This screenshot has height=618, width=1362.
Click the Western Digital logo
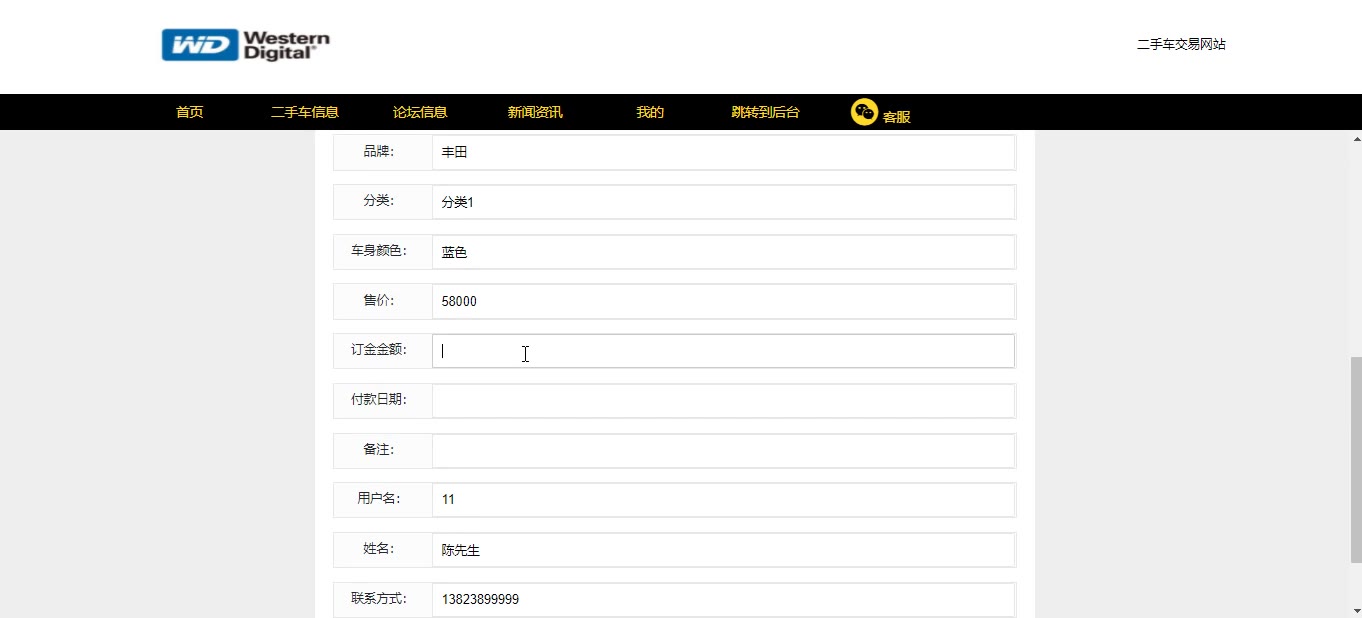(x=245, y=45)
